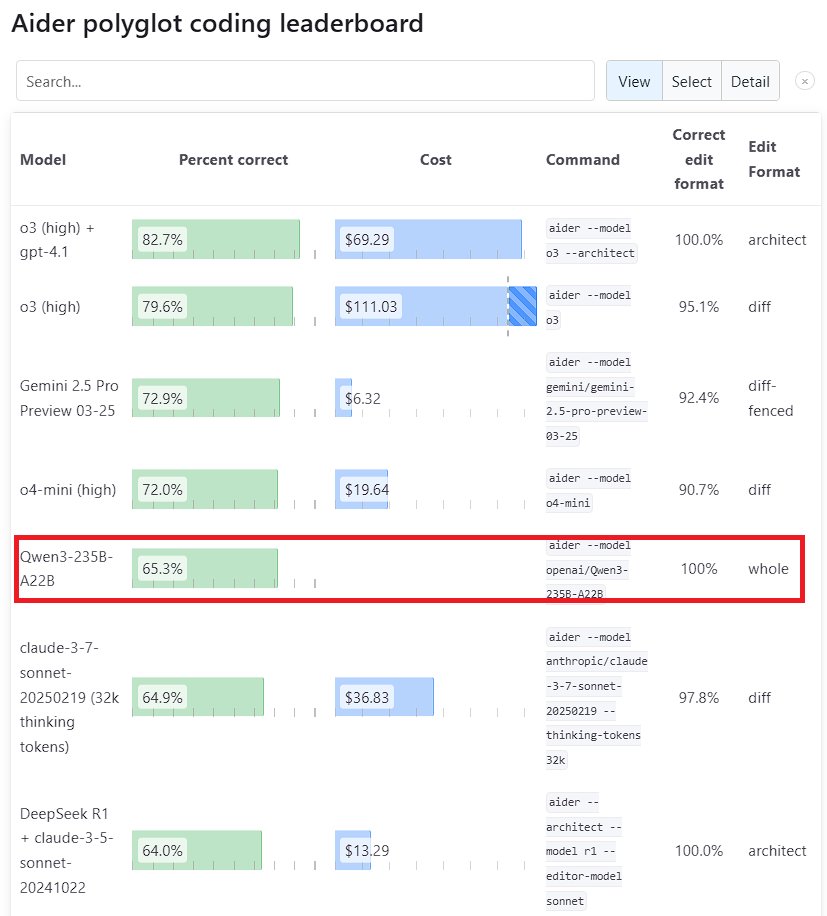Select the o4-mini (high) model name
Image resolution: width=827 pixels, height=916 pixels.
click(68, 490)
